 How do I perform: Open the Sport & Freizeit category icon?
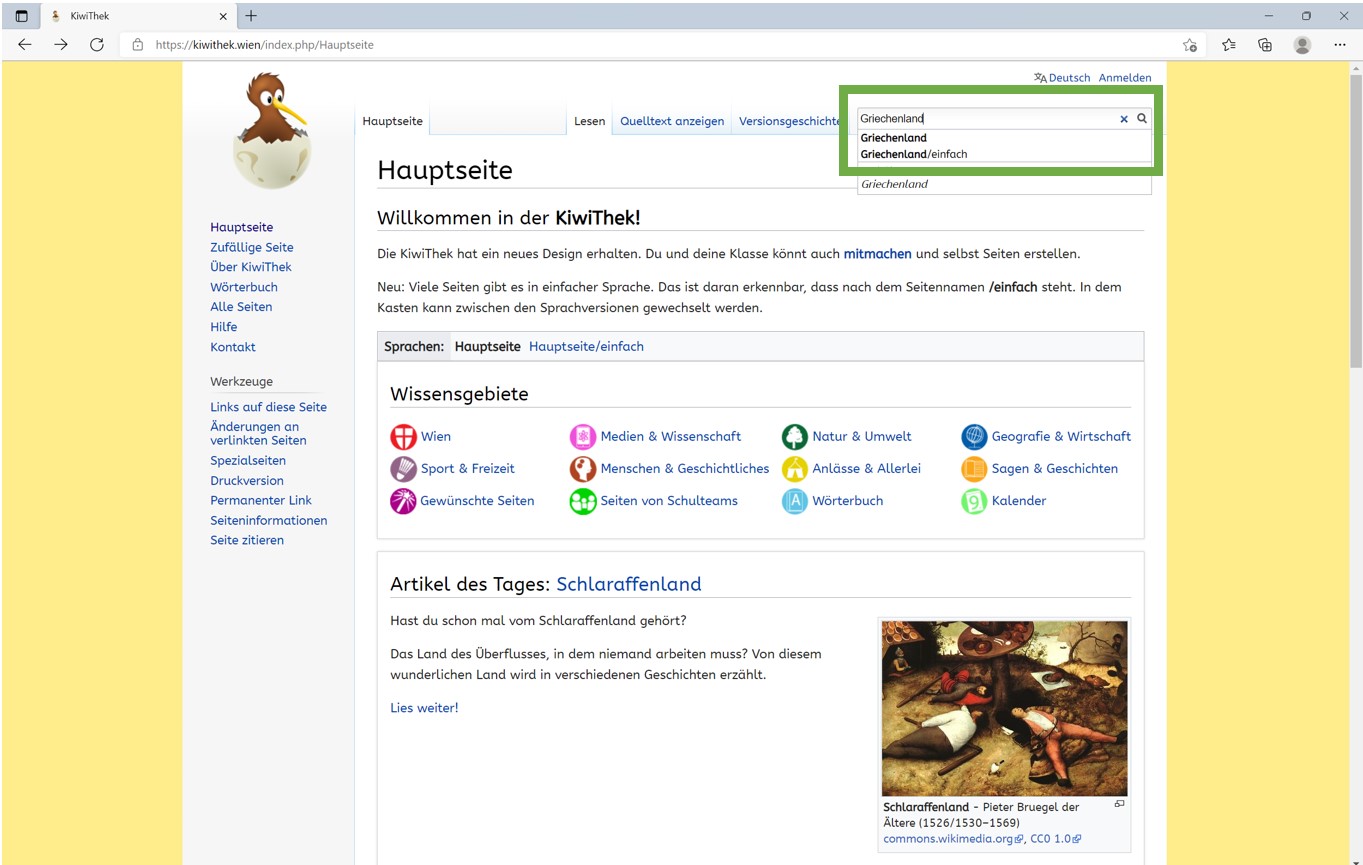403,469
